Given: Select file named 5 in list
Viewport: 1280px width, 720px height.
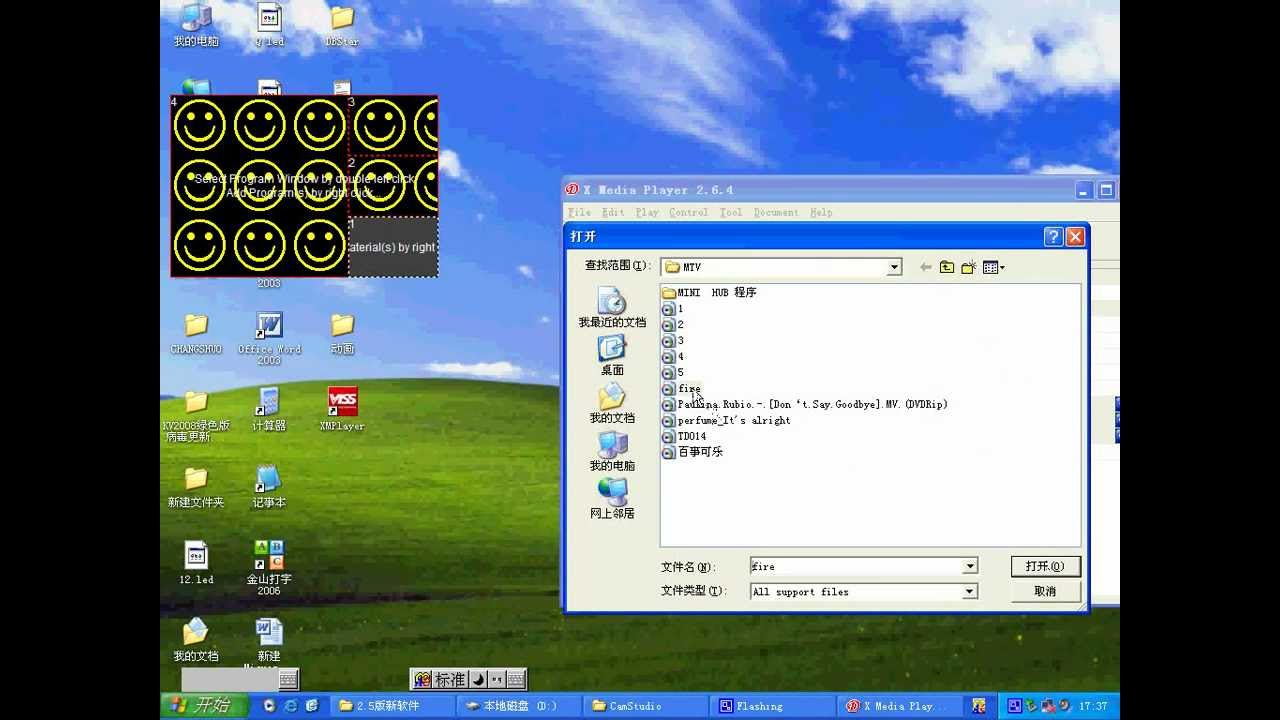Looking at the screenshot, I should pyautogui.click(x=672, y=373).
